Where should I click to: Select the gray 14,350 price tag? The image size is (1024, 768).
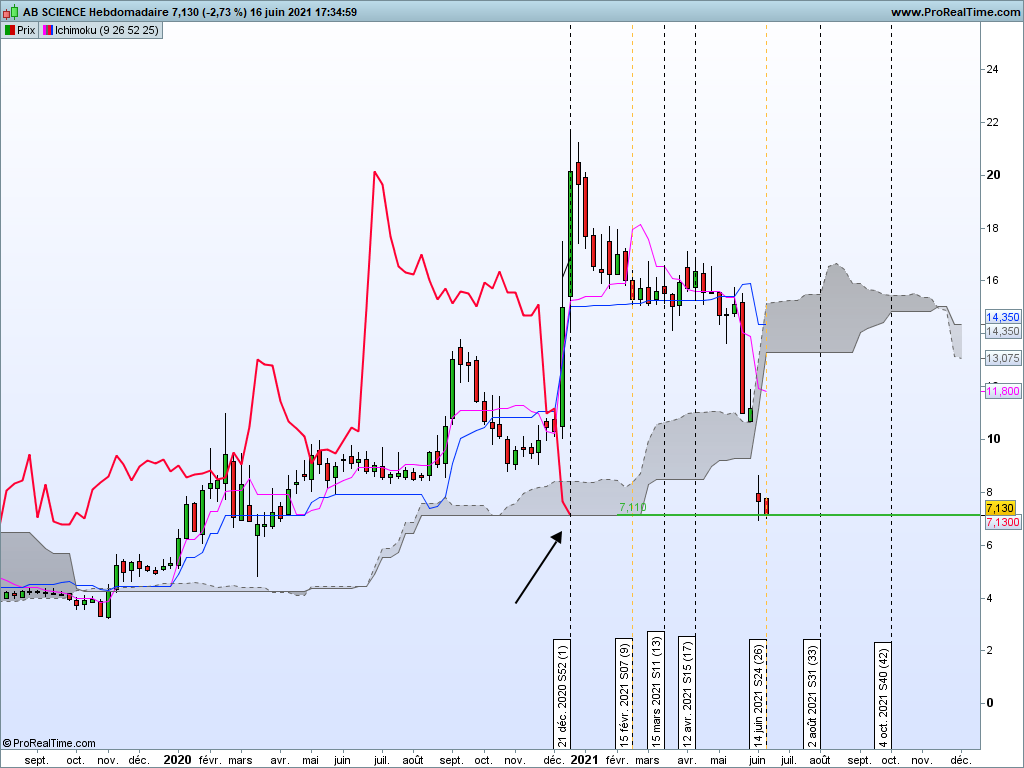[x=1002, y=331]
